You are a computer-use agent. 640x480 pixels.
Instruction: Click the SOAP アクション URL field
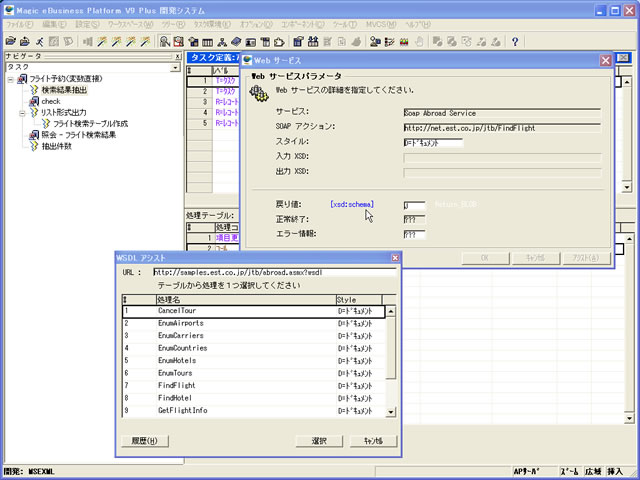pyautogui.click(x=502, y=128)
